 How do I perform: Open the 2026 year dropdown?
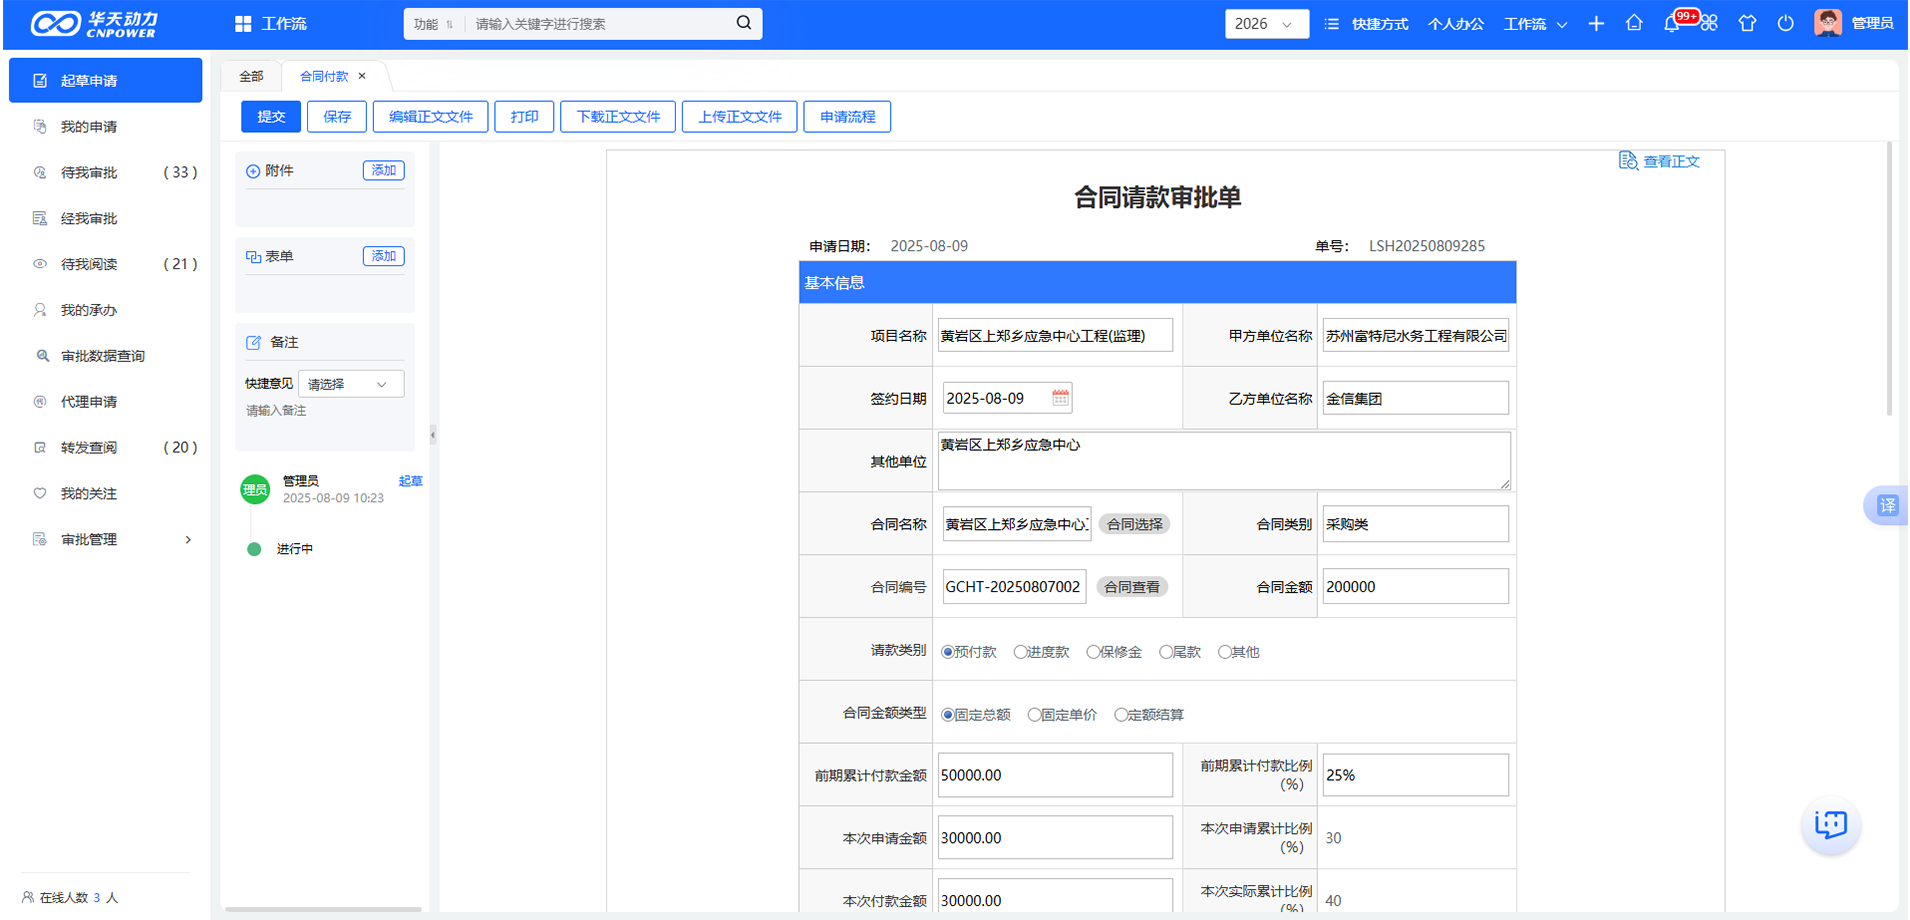1267,24
